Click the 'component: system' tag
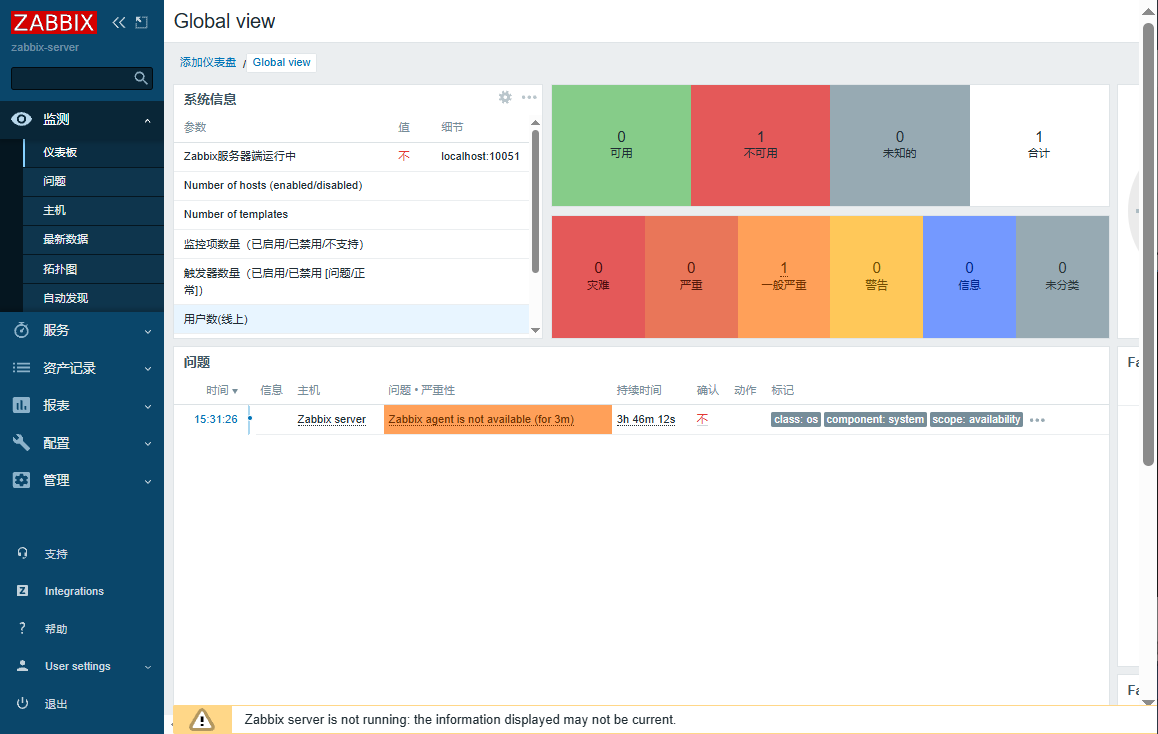The width and height of the screenshot is (1158, 734). point(875,419)
